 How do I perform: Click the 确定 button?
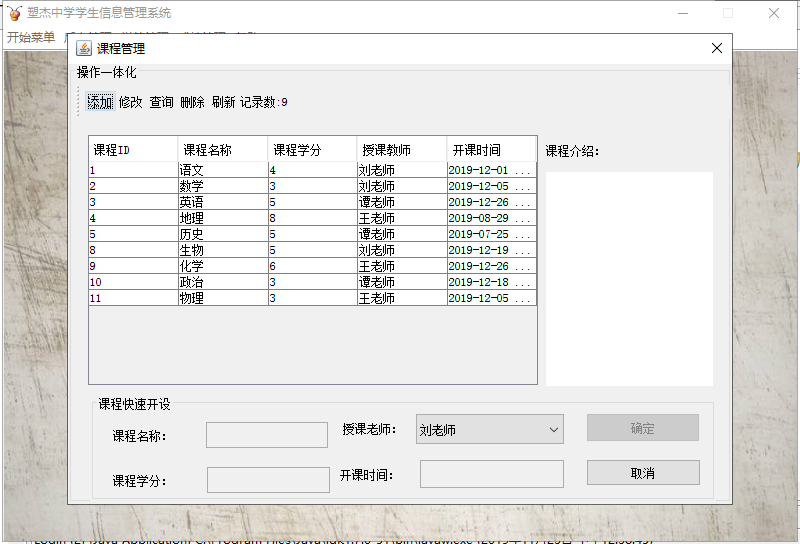coord(642,428)
